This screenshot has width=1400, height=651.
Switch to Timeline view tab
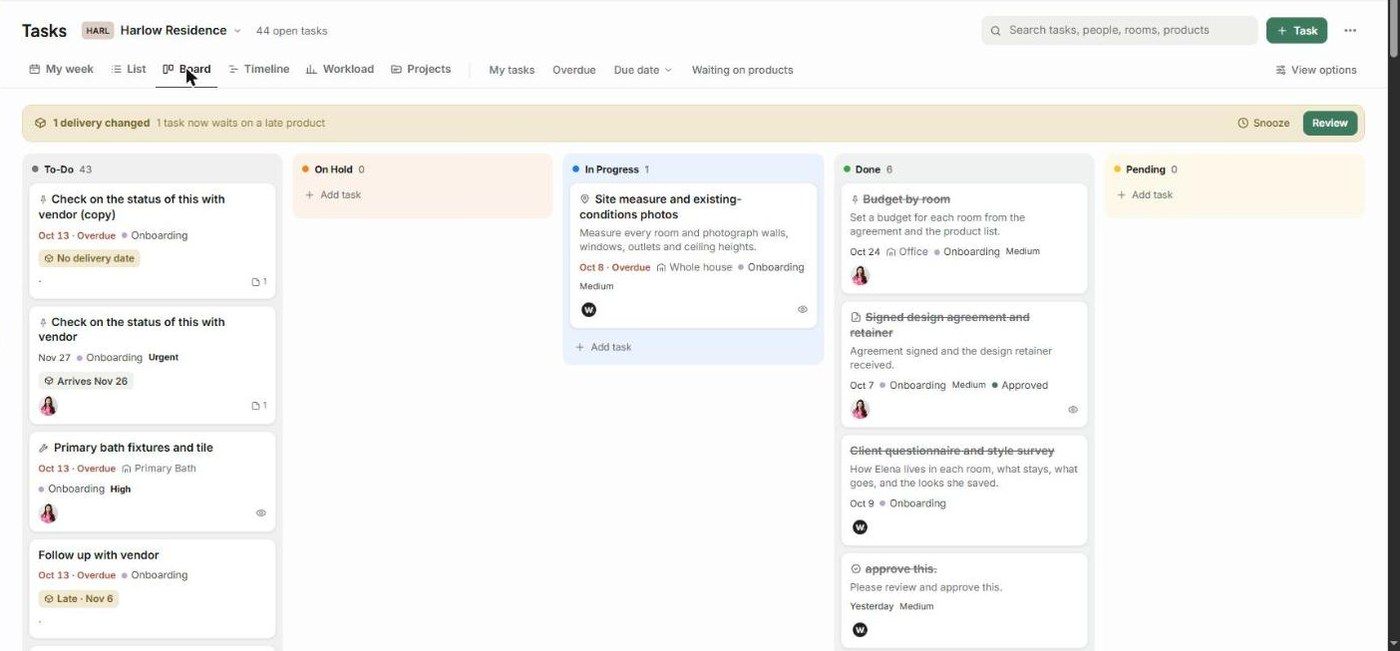click(259, 69)
